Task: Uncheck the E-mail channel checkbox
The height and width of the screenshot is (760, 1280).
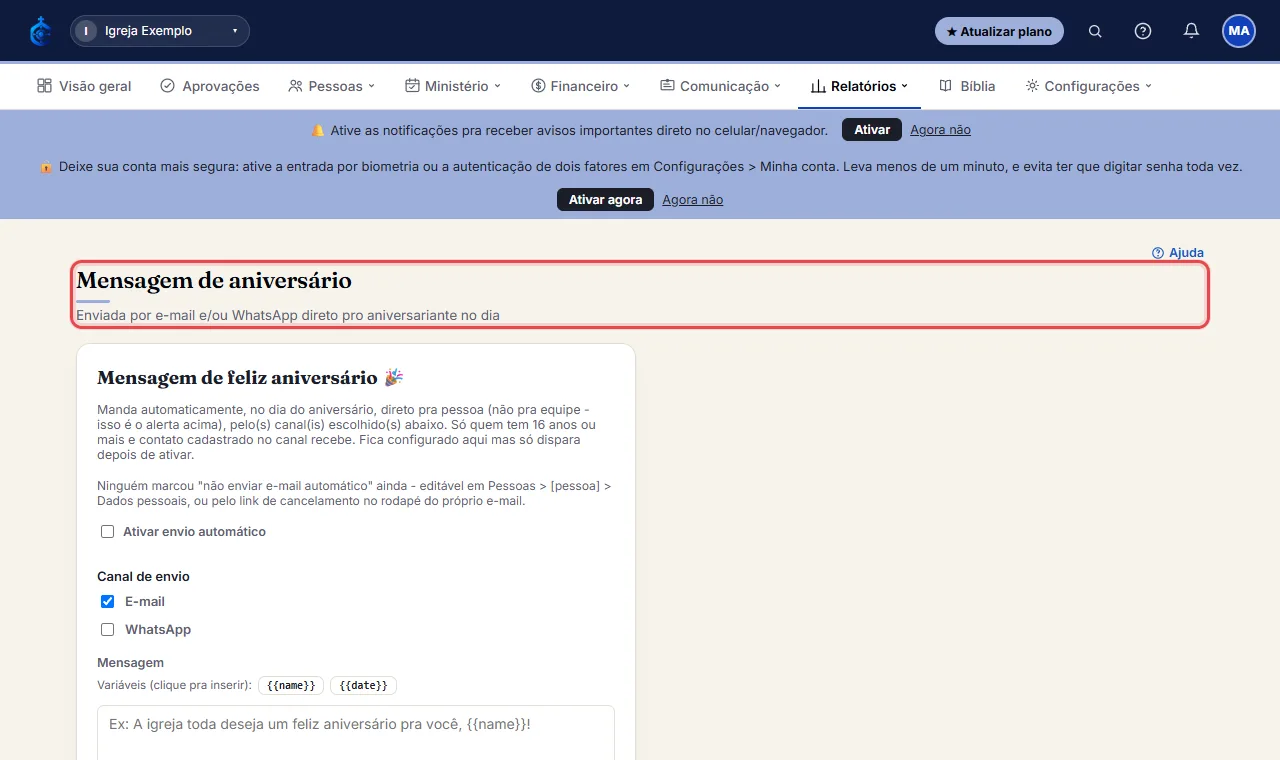Action: 108,602
